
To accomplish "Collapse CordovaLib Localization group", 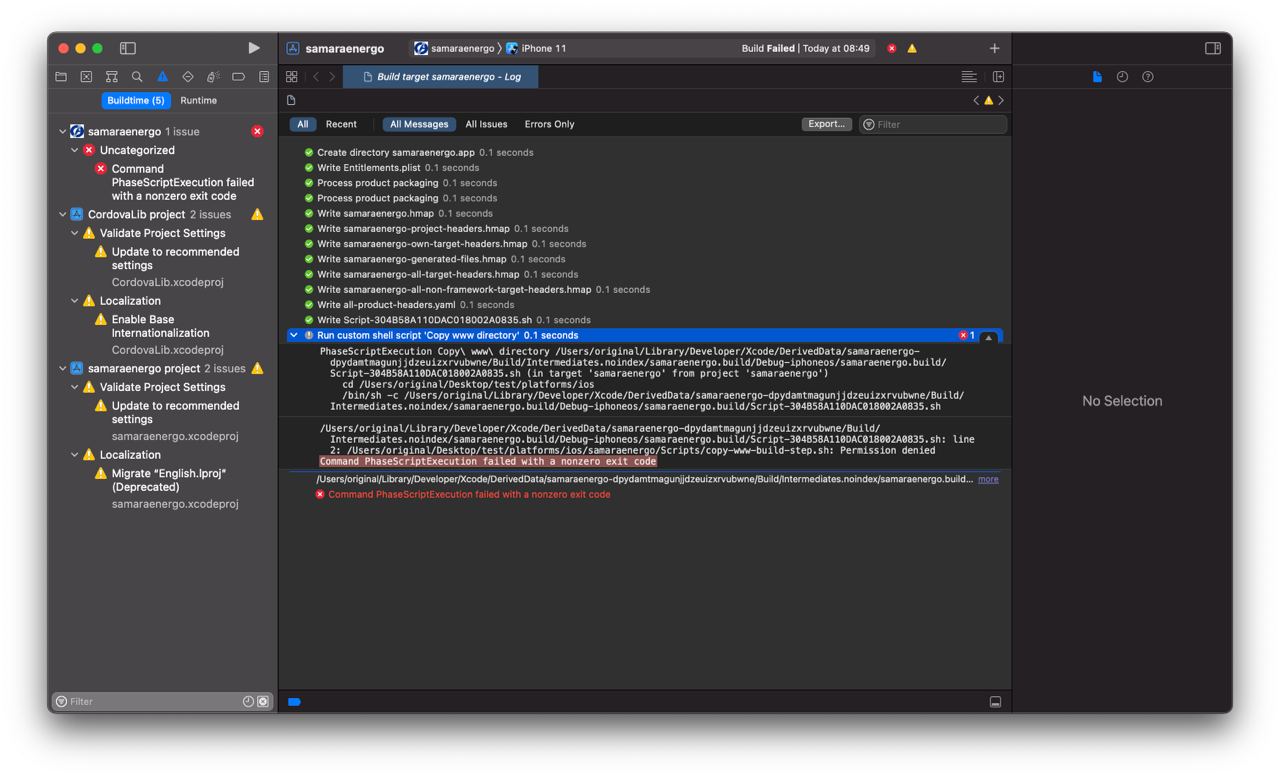I will coord(74,300).
